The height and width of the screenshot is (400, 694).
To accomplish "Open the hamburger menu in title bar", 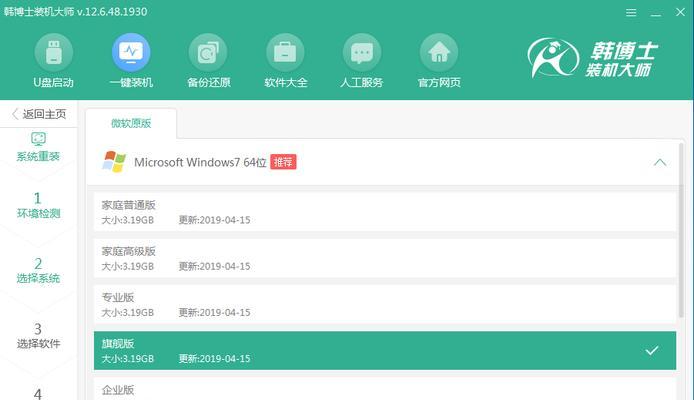I will pyautogui.click(x=631, y=12).
